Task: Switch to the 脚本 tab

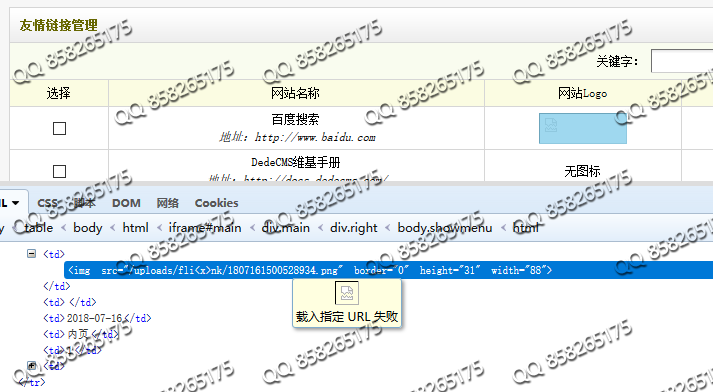Action: point(84,203)
